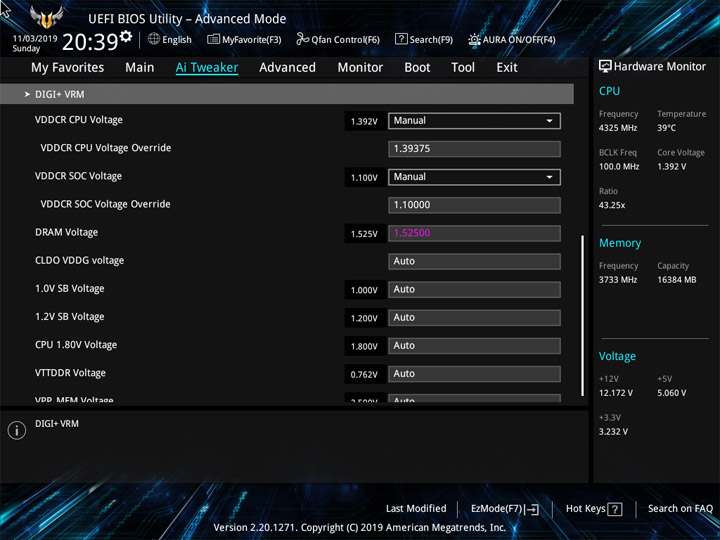Click the +12V 12.172 V reading
This screenshot has height=540, width=720.
point(616,393)
